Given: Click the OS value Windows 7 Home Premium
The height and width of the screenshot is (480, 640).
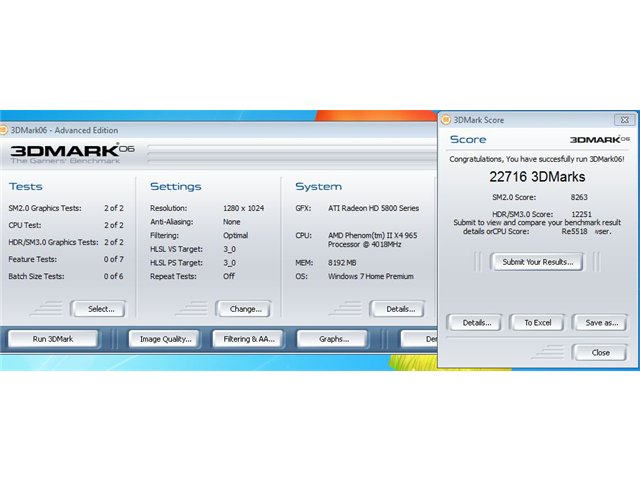Looking at the screenshot, I should coord(371,276).
